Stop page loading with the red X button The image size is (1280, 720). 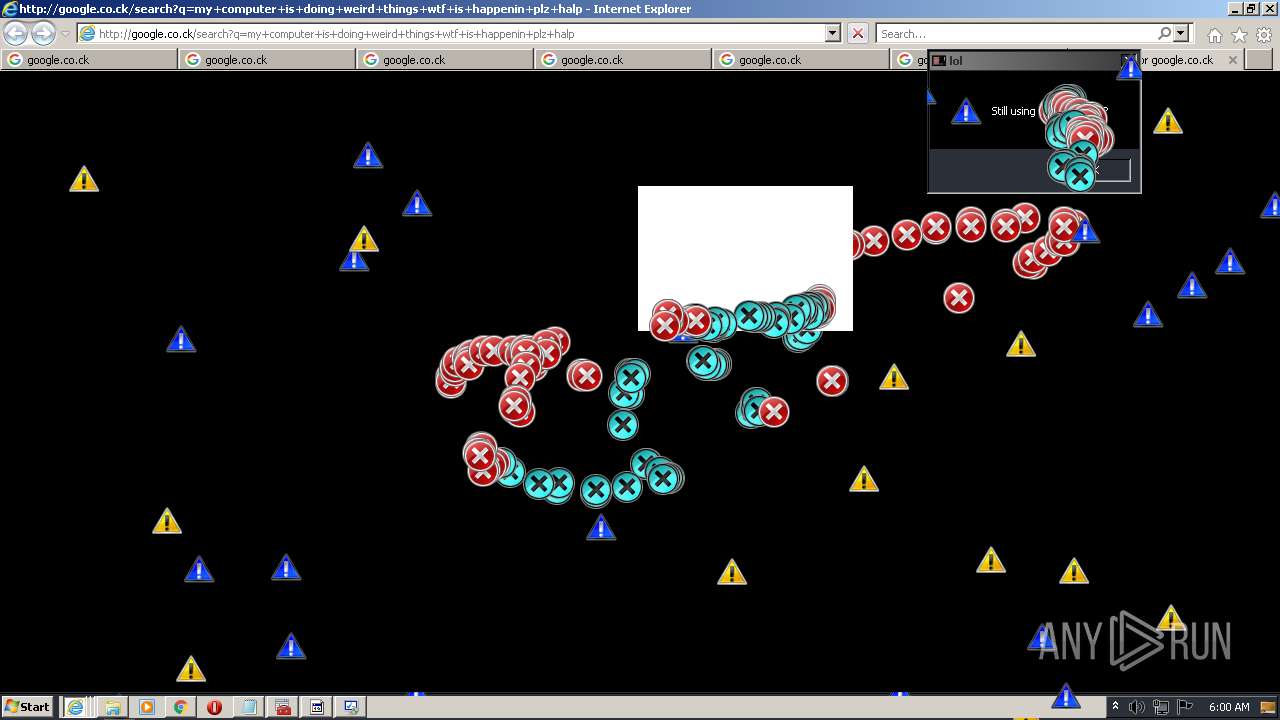(858, 33)
